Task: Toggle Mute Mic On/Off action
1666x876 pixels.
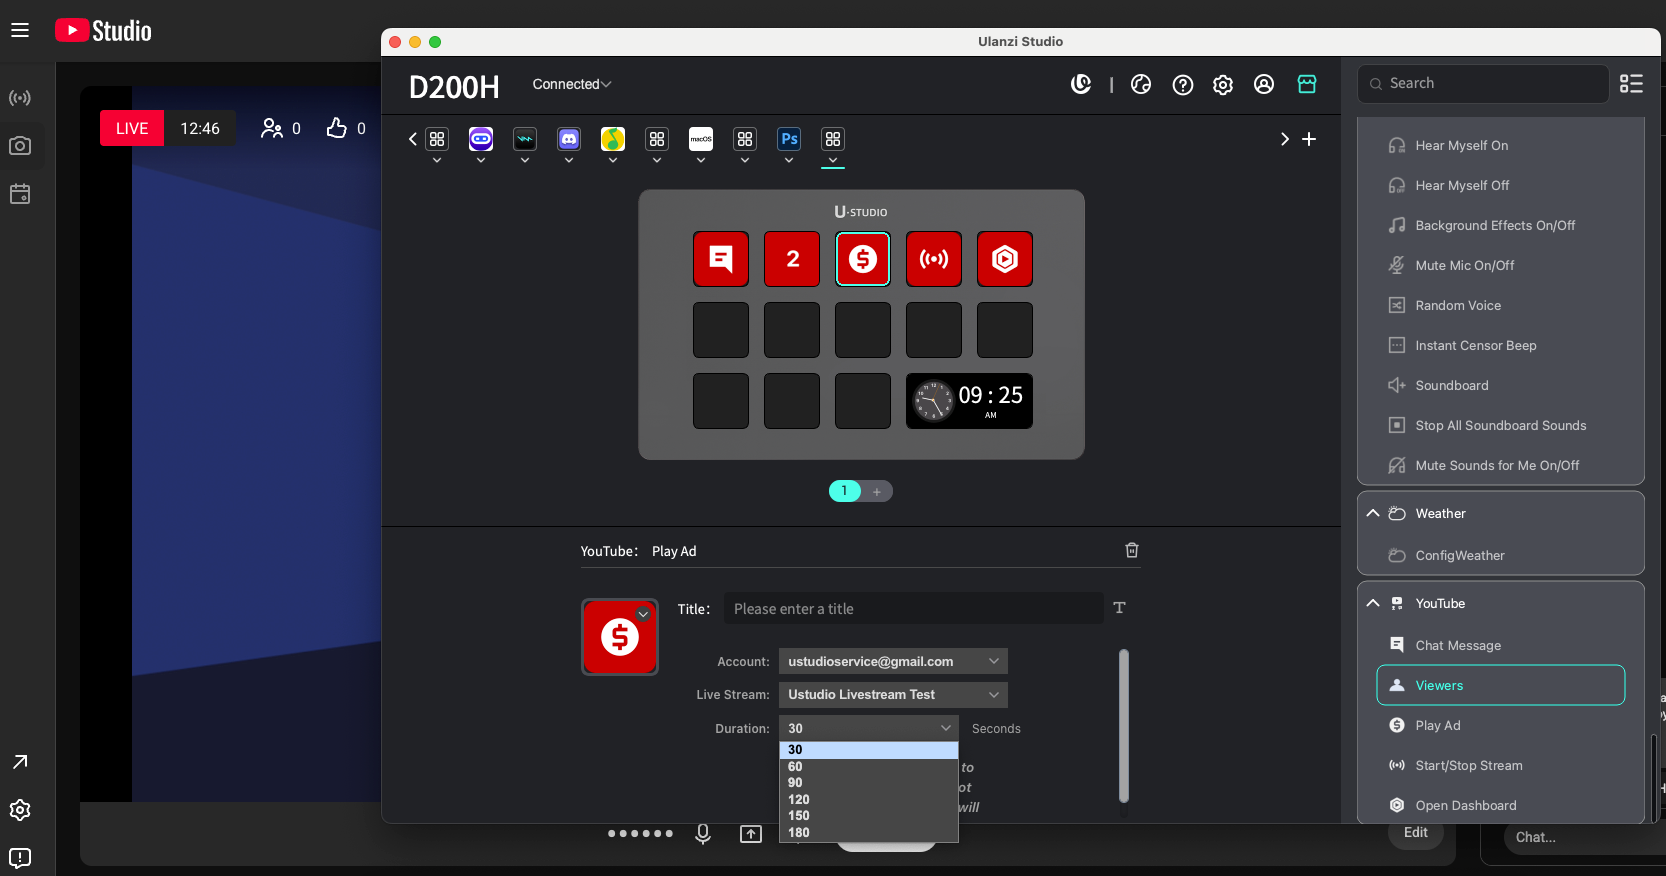Action: [x=1464, y=265]
